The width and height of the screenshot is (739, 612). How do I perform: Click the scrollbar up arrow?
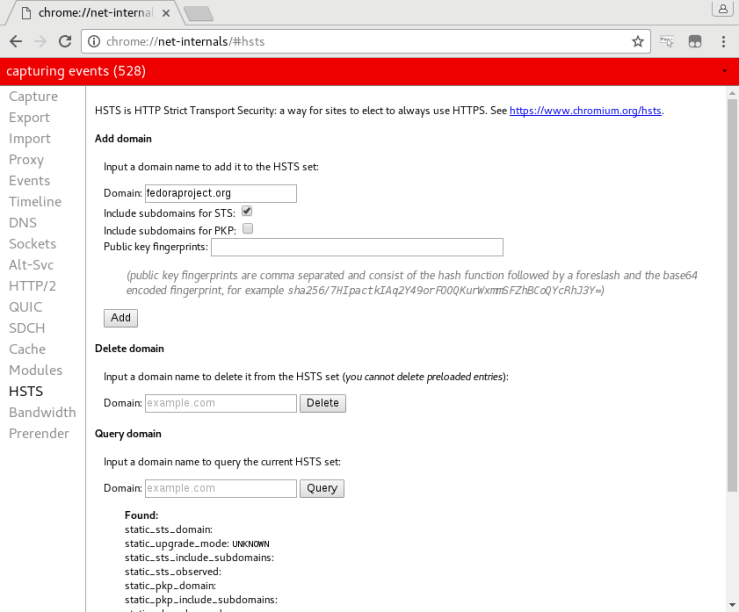tap(732, 93)
